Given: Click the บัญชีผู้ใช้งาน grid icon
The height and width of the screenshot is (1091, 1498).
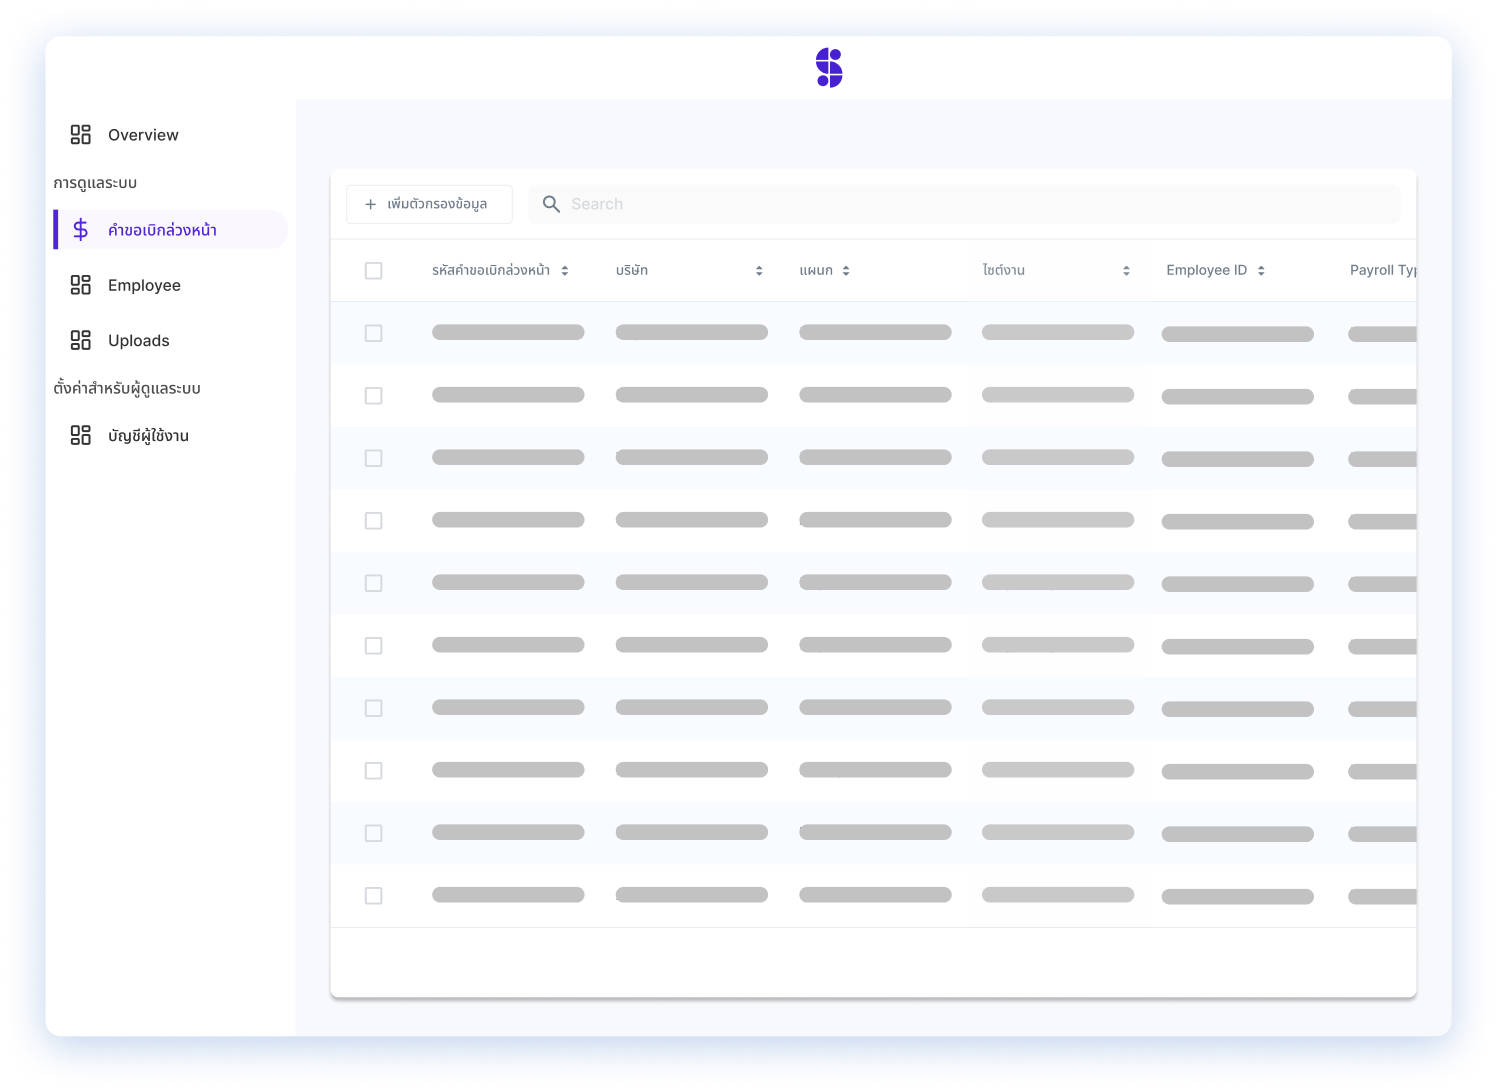Looking at the screenshot, I should tap(81, 435).
